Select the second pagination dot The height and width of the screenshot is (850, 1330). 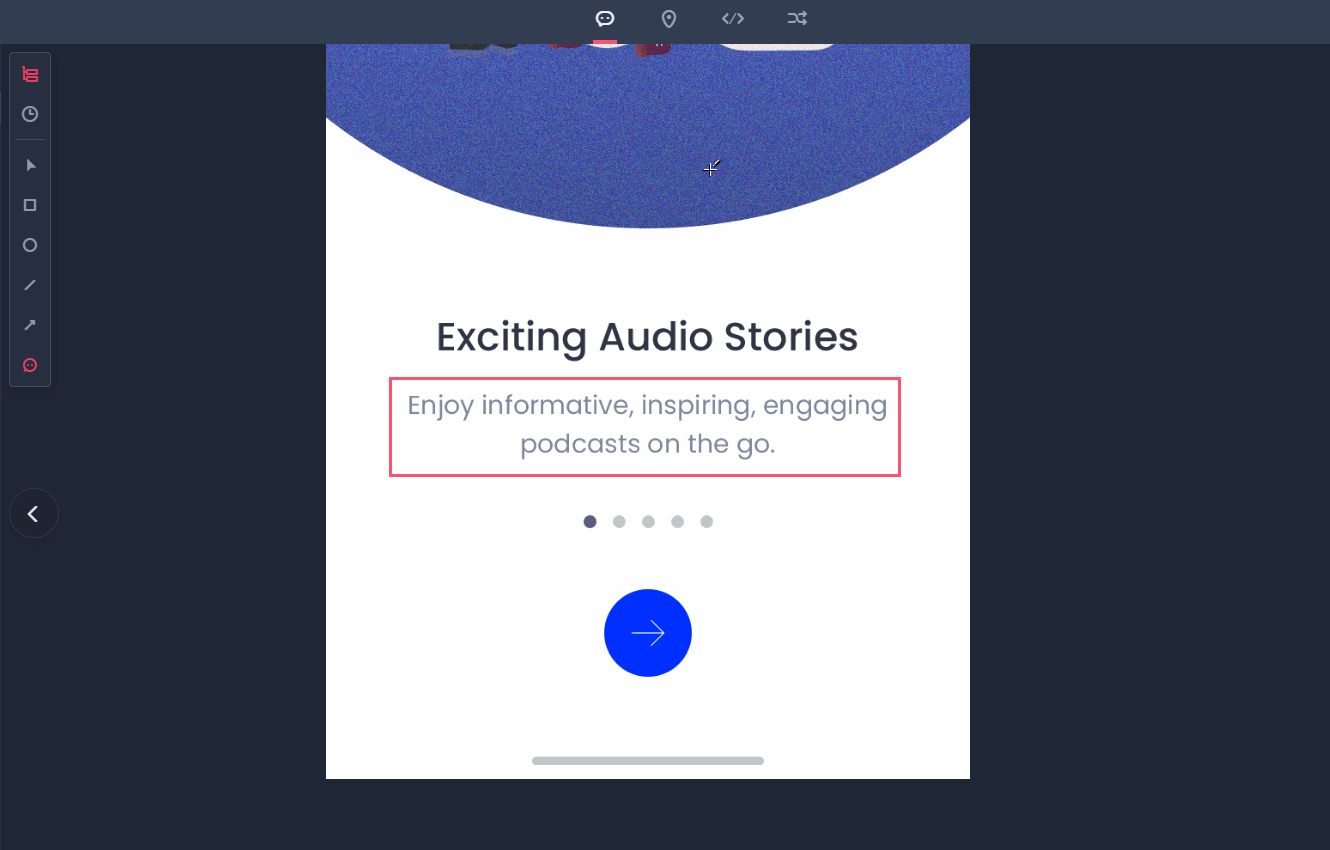coord(619,521)
